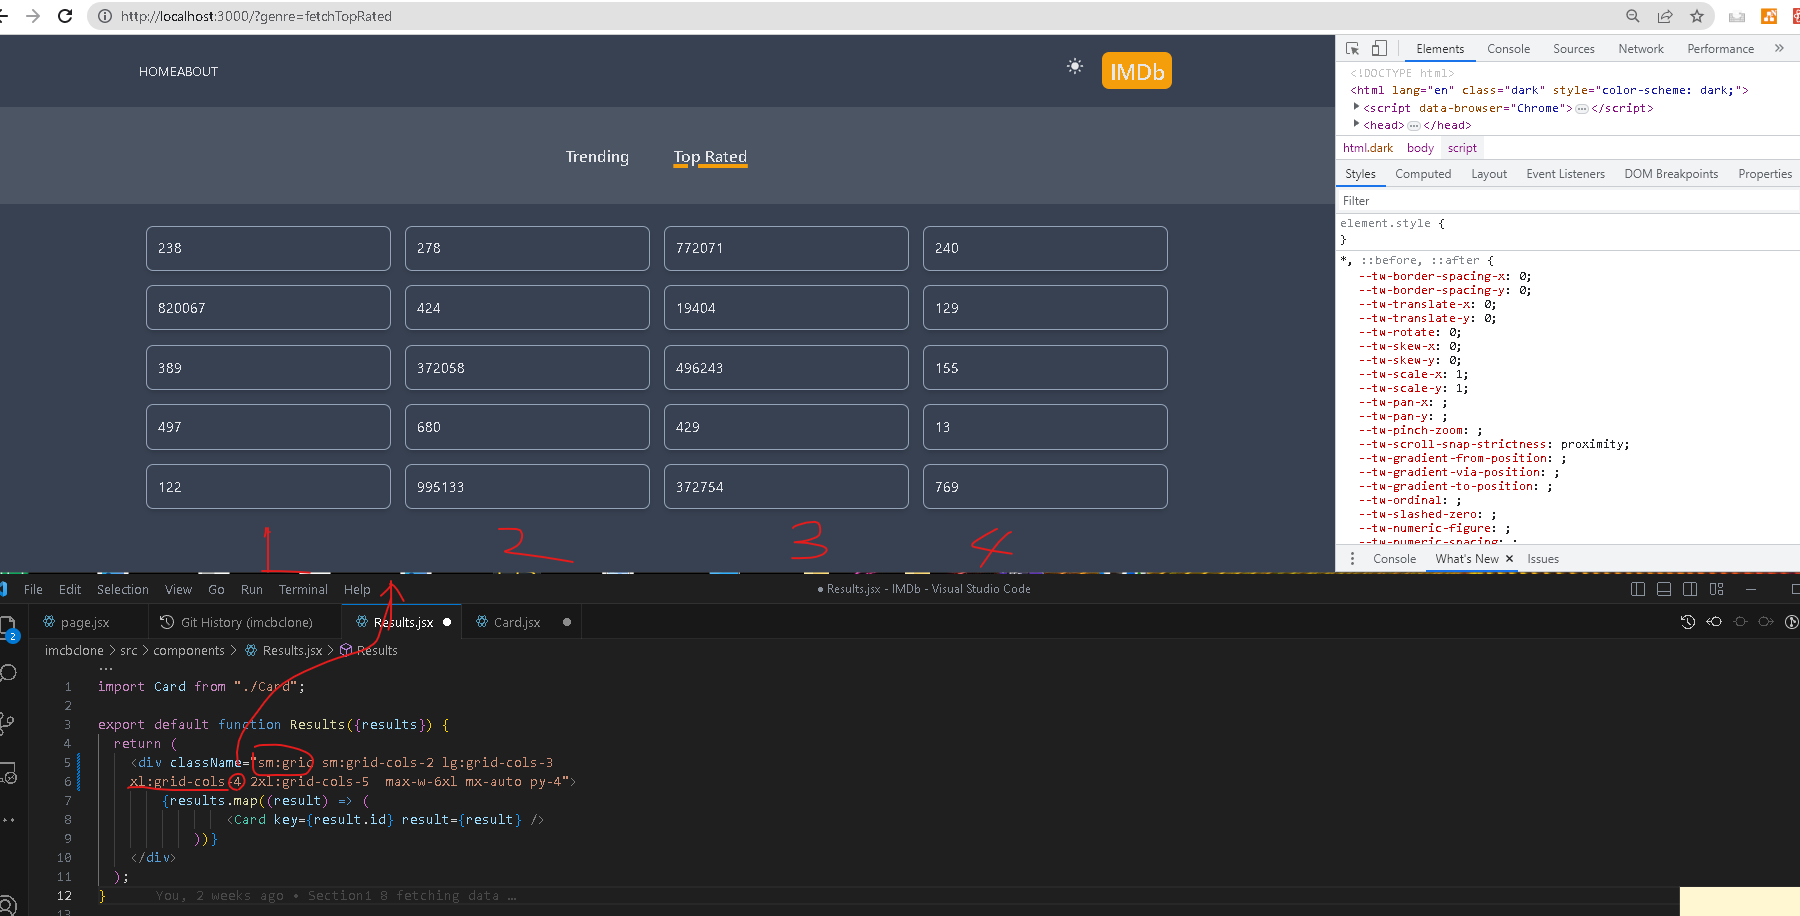
Task: Open the Issues drawer tab
Action: click(x=1543, y=559)
